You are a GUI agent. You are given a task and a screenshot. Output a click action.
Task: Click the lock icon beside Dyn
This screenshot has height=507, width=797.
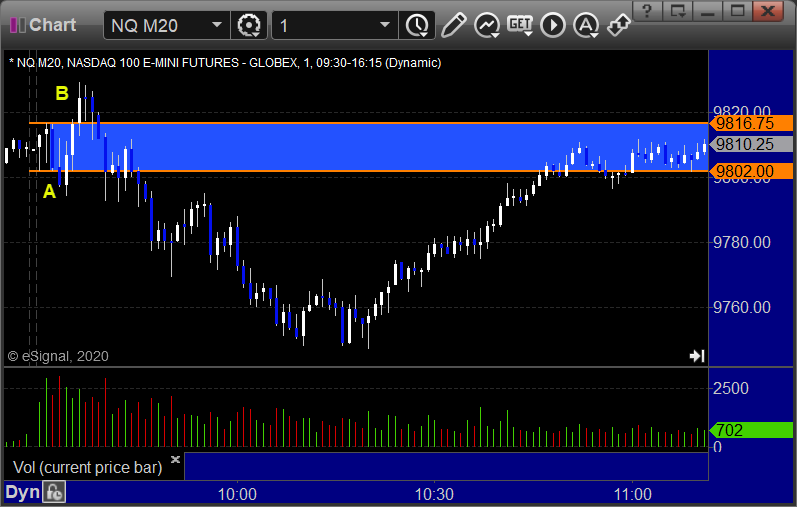(x=54, y=493)
